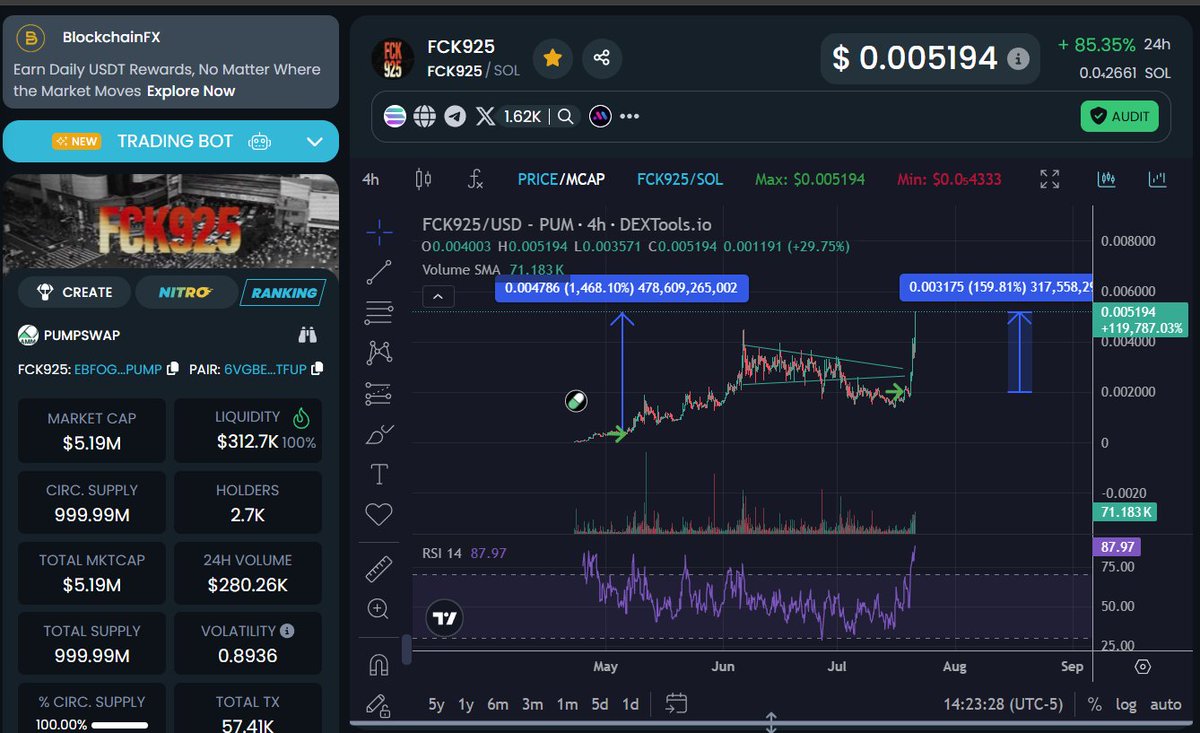Open chart time axis settings gear
The width and height of the screenshot is (1200, 733).
coord(1143,666)
